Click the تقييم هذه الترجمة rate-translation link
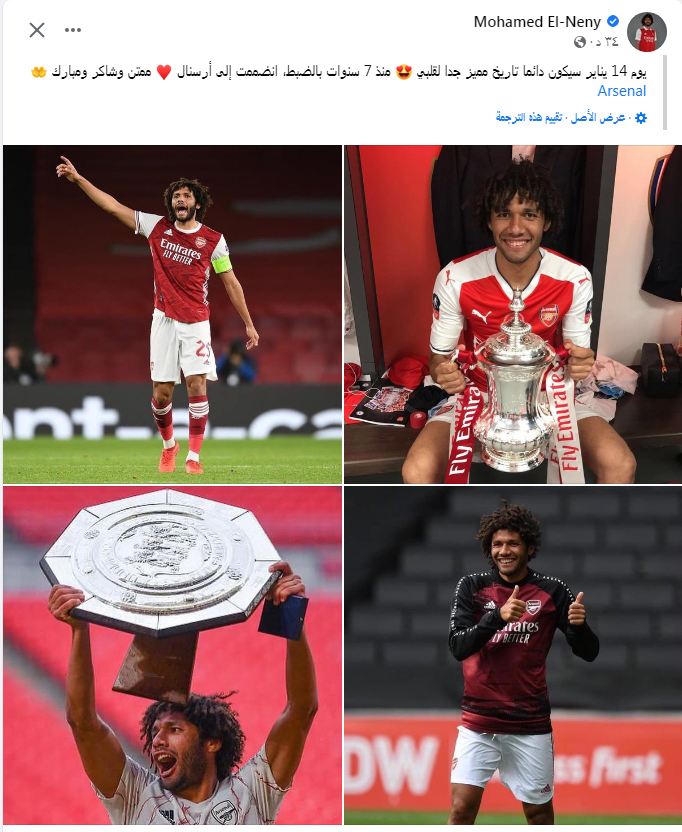Image resolution: width=682 pixels, height=832 pixels. (529, 117)
